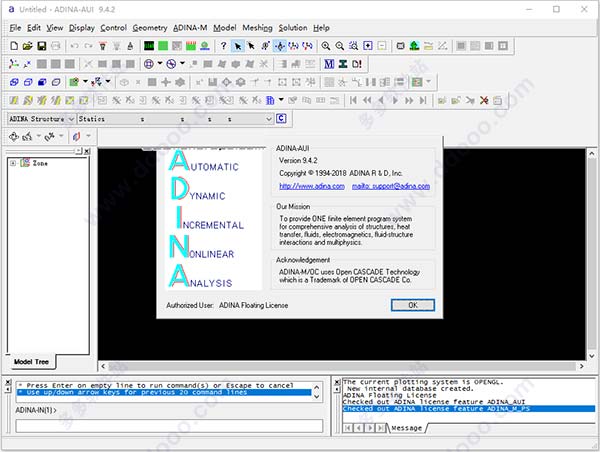This screenshot has height=452, width=600.
Task: Click the black-green oscilloscope display icon
Action: (149, 46)
